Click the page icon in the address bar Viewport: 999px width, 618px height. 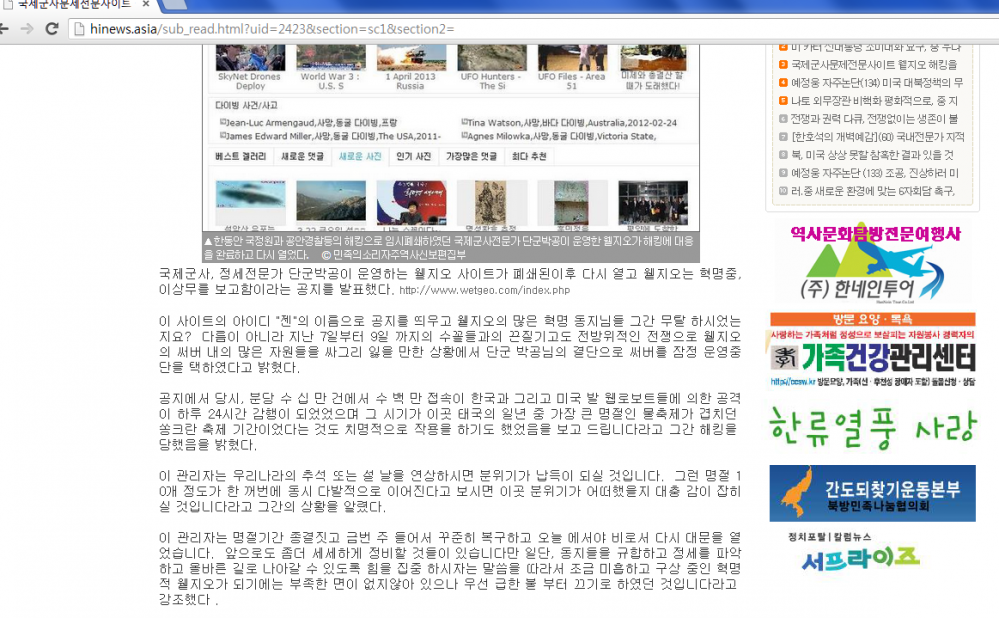80,29
